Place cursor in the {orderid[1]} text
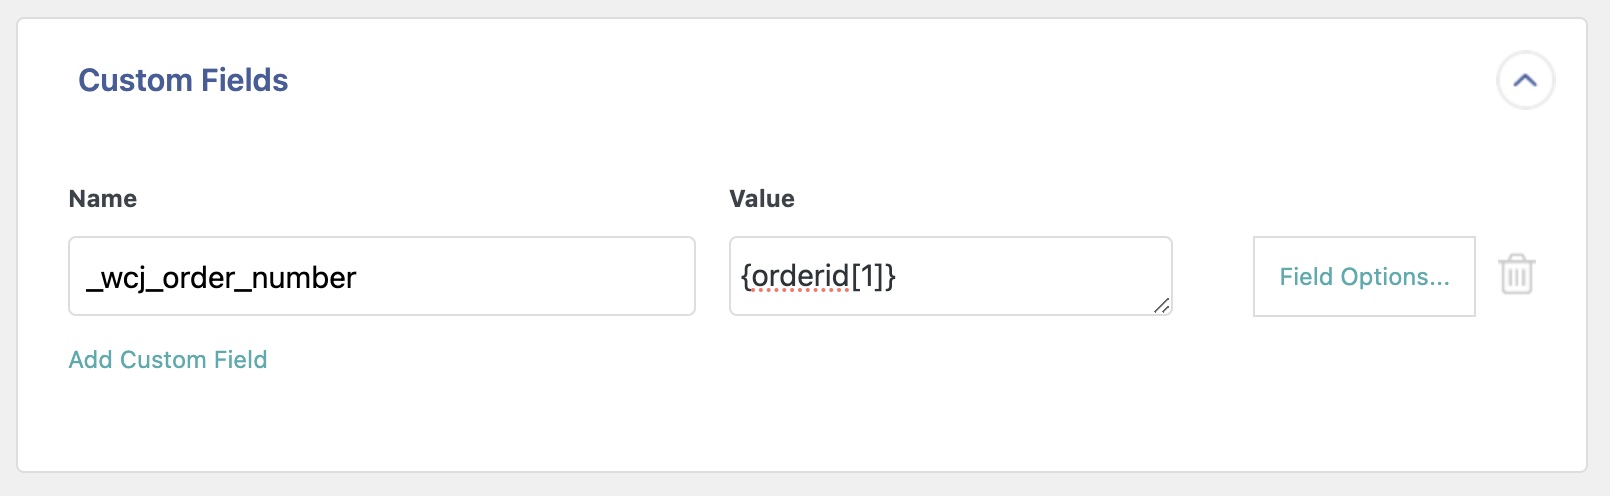1610x496 pixels. point(818,276)
